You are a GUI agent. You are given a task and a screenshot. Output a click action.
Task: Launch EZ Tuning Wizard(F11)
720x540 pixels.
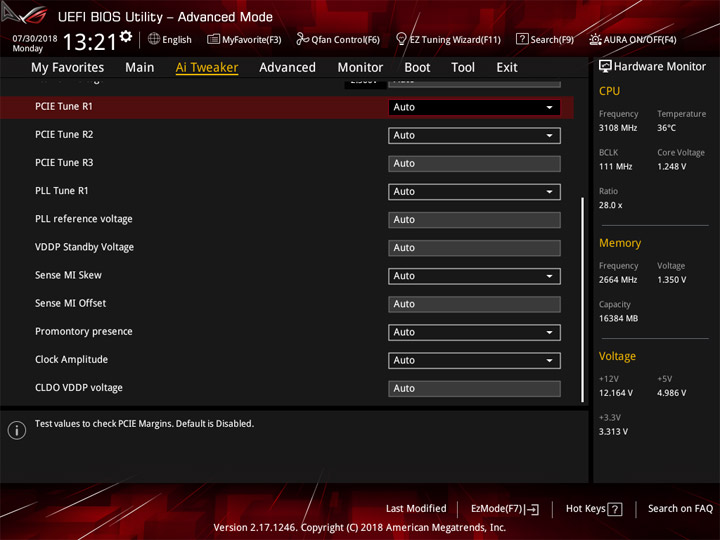448,39
